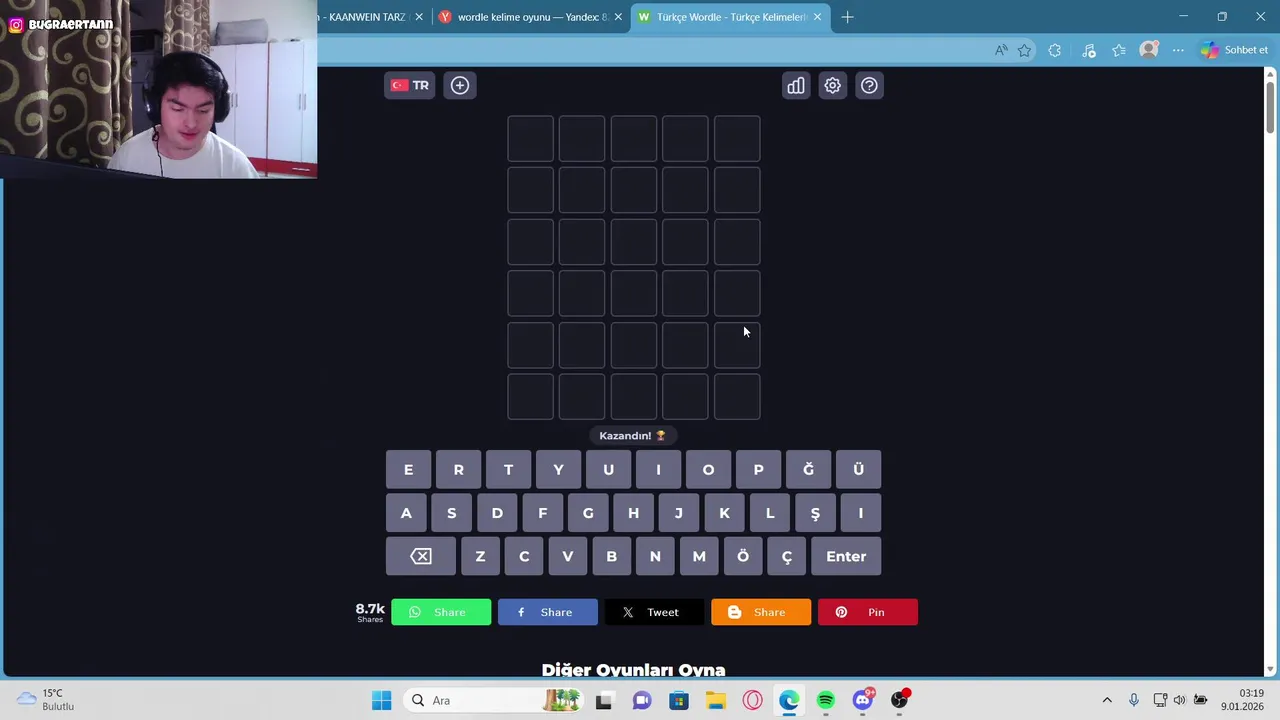Tap letter E on game keyboard
This screenshot has width=1280, height=720.
[x=408, y=470]
